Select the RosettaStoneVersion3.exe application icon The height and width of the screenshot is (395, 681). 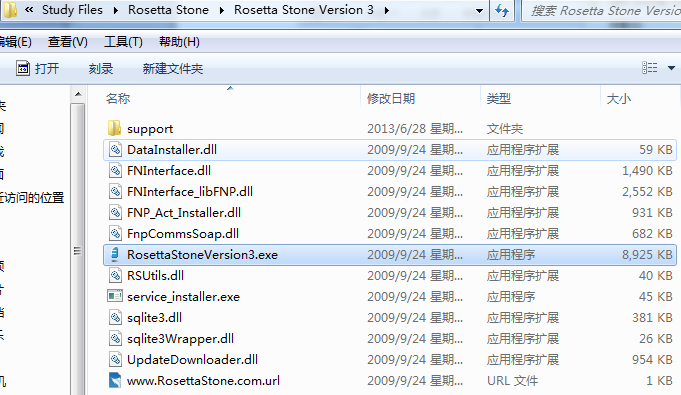115,254
